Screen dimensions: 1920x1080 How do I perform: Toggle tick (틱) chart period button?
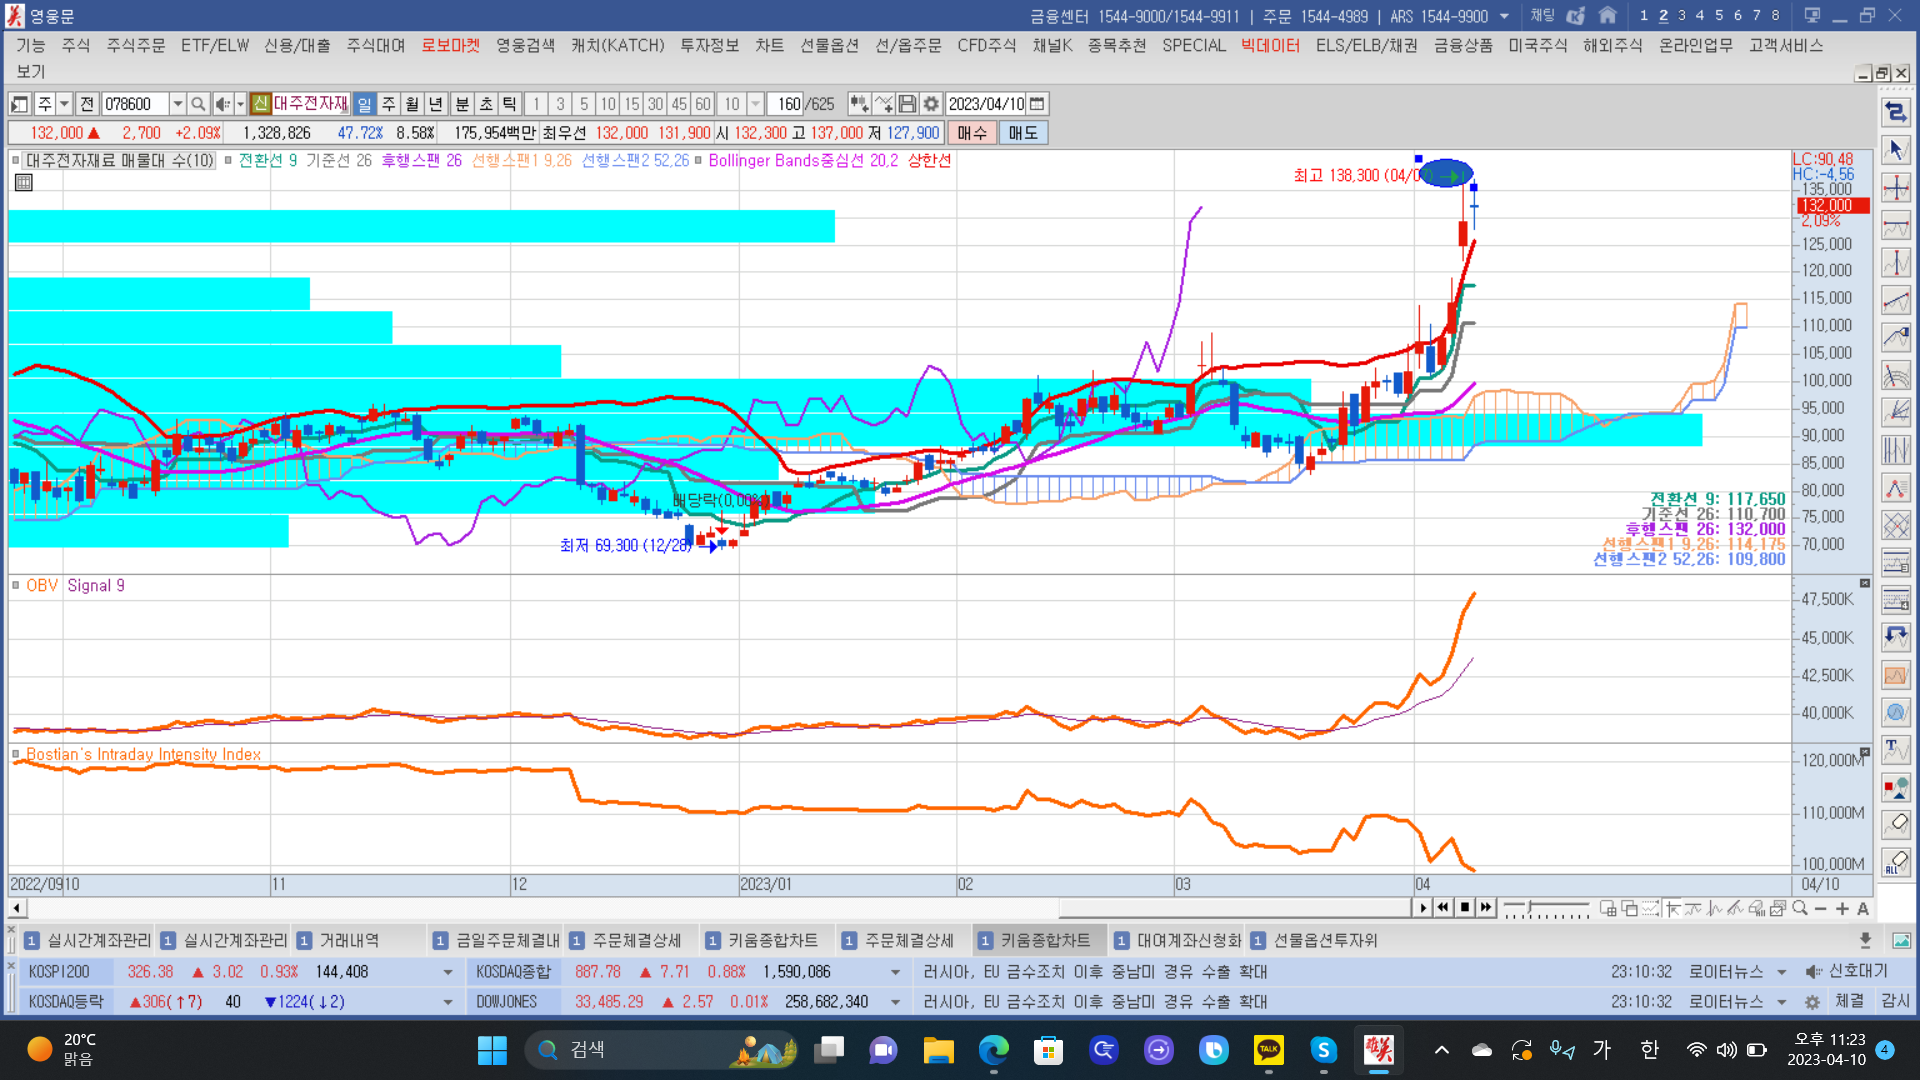tap(509, 104)
